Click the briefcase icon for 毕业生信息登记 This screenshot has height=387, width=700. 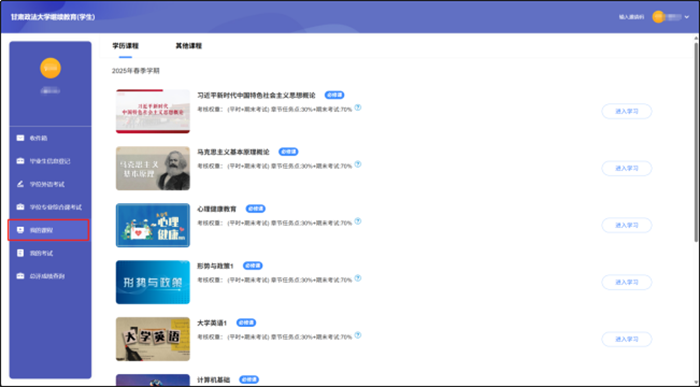coord(20,161)
